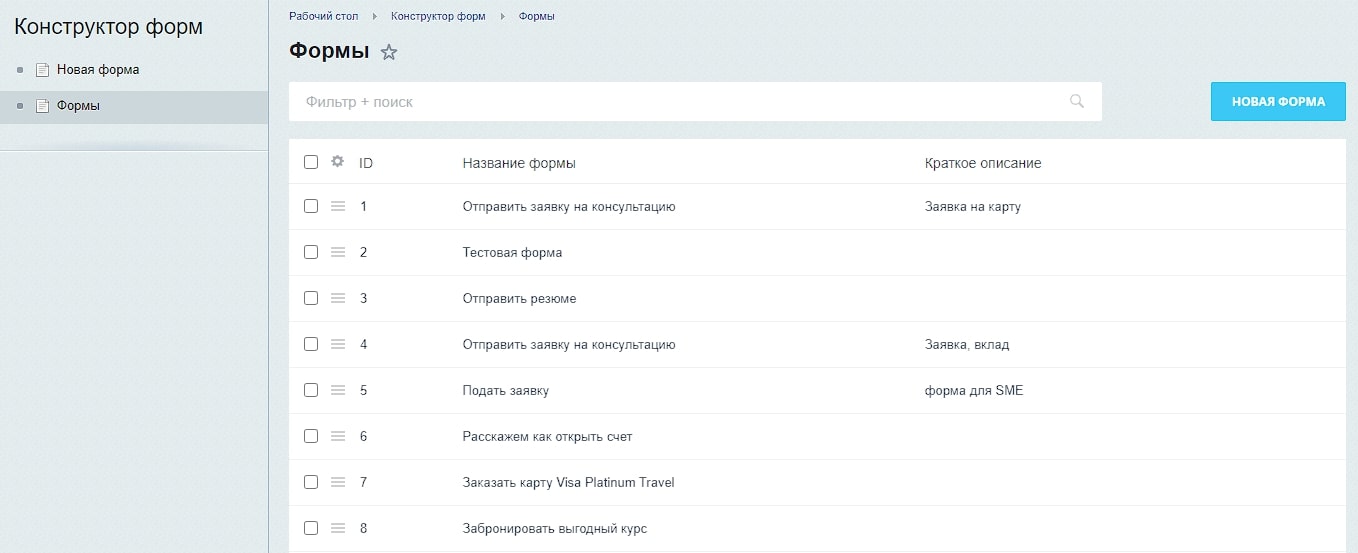The height and width of the screenshot is (553, 1358).
Task: Open row actions menu for form 3
Action: (x=338, y=298)
